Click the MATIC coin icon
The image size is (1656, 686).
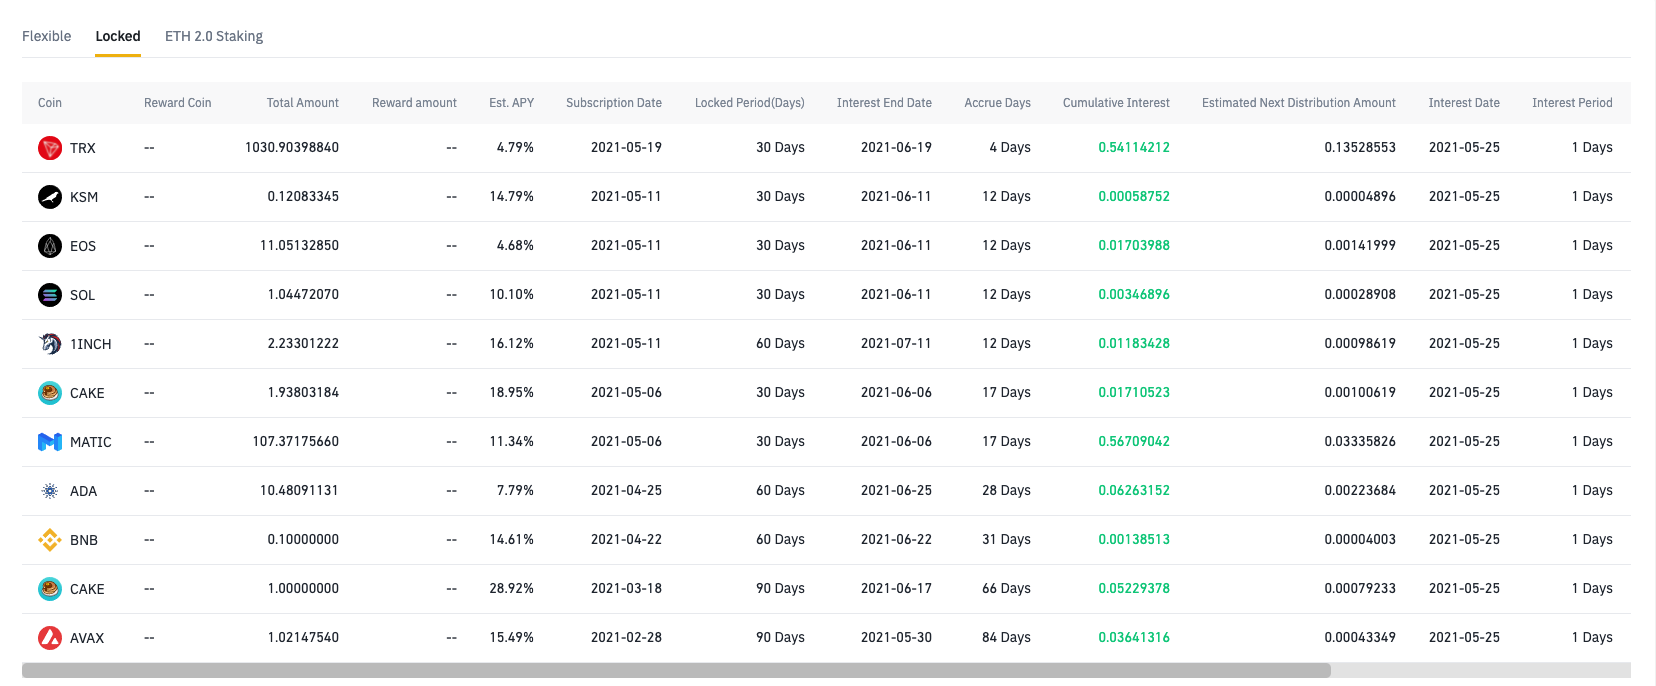(50, 442)
